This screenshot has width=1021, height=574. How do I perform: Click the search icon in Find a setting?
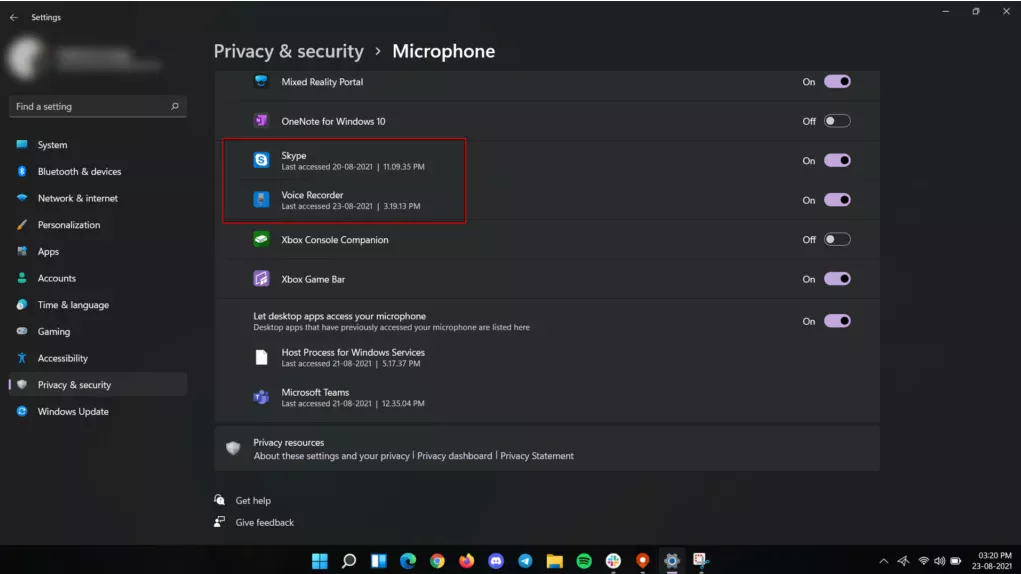[175, 106]
